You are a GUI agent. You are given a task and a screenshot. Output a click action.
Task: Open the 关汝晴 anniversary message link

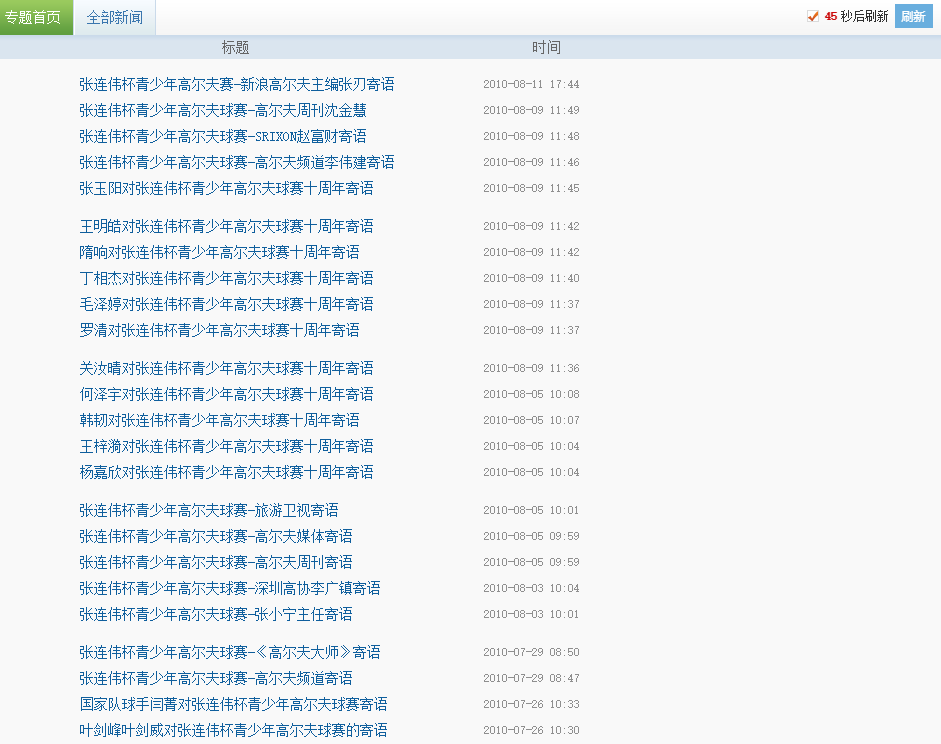(x=226, y=368)
